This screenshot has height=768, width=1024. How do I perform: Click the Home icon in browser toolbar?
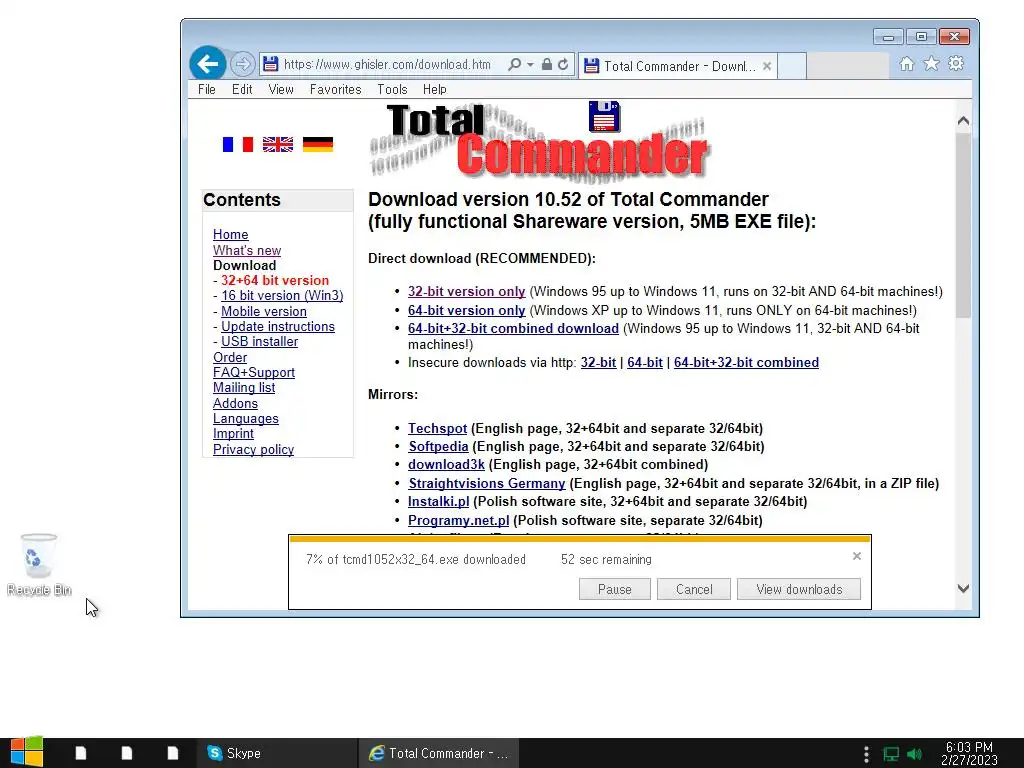coord(906,63)
